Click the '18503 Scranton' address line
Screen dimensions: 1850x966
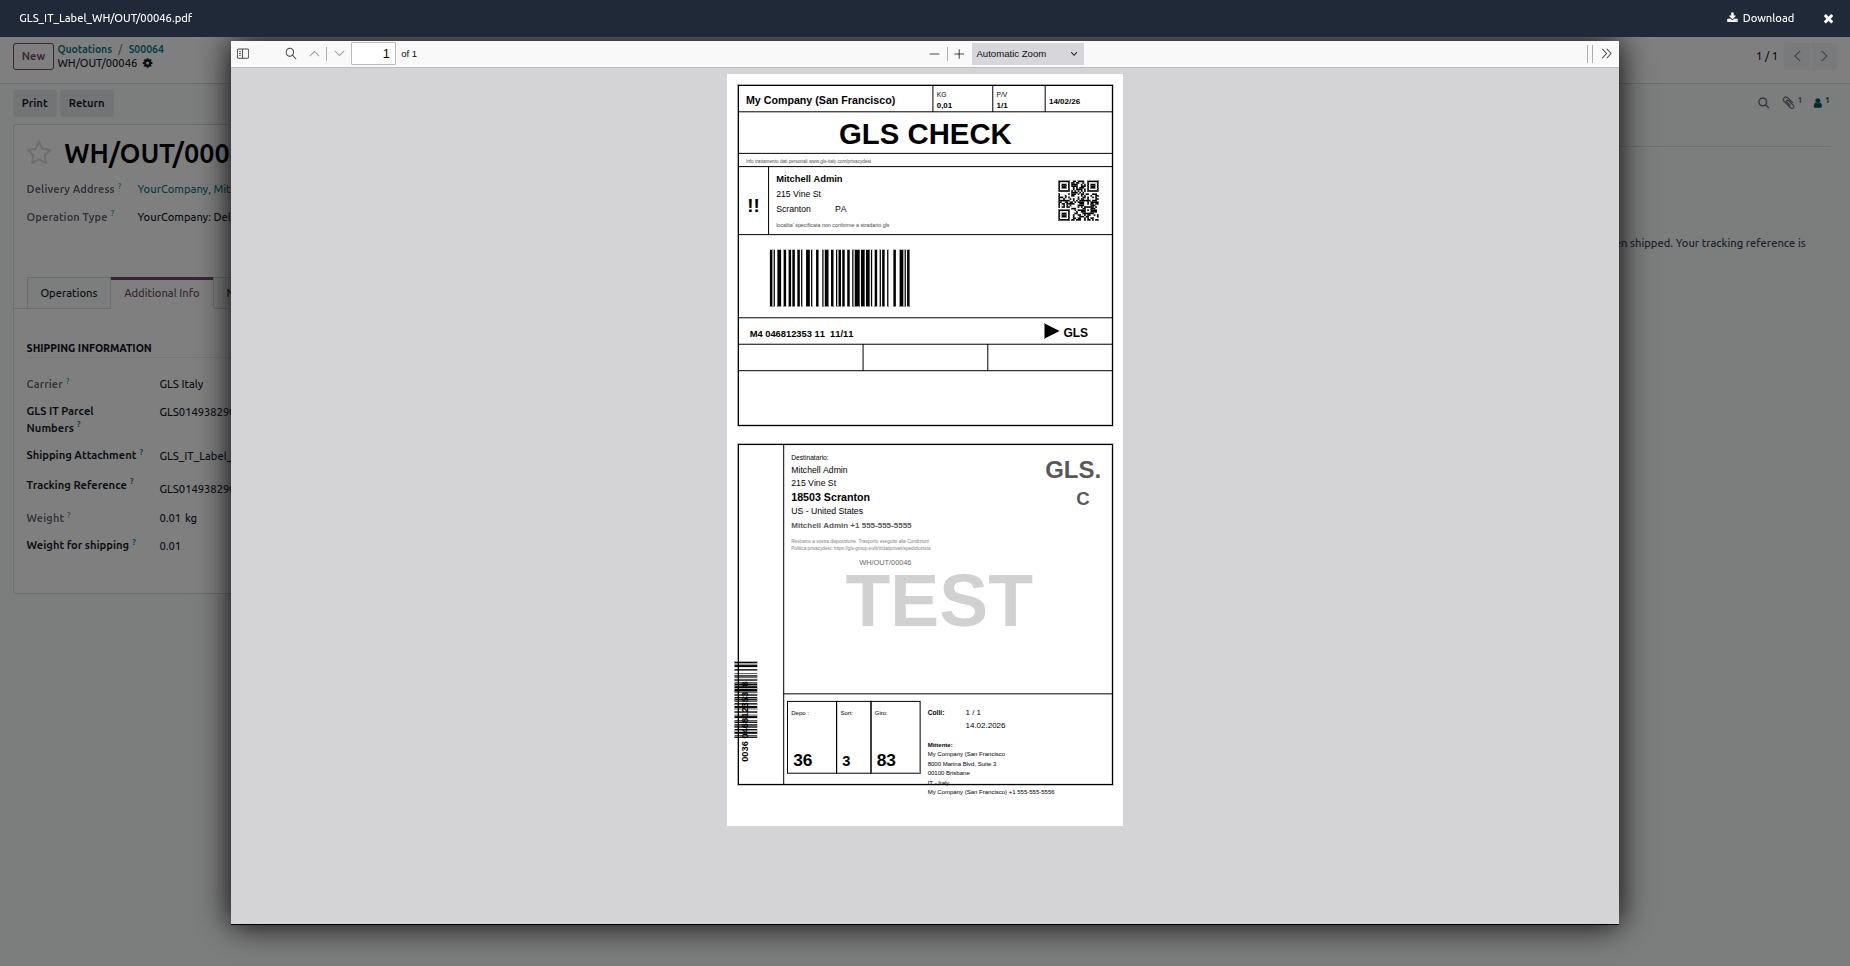pyautogui.click(x=831, y=497)
